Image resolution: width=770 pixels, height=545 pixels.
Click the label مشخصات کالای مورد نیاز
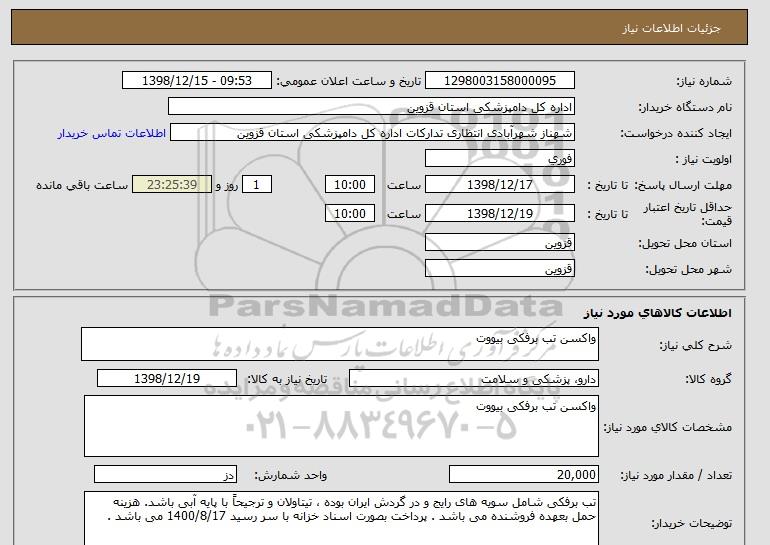(668, 427)
